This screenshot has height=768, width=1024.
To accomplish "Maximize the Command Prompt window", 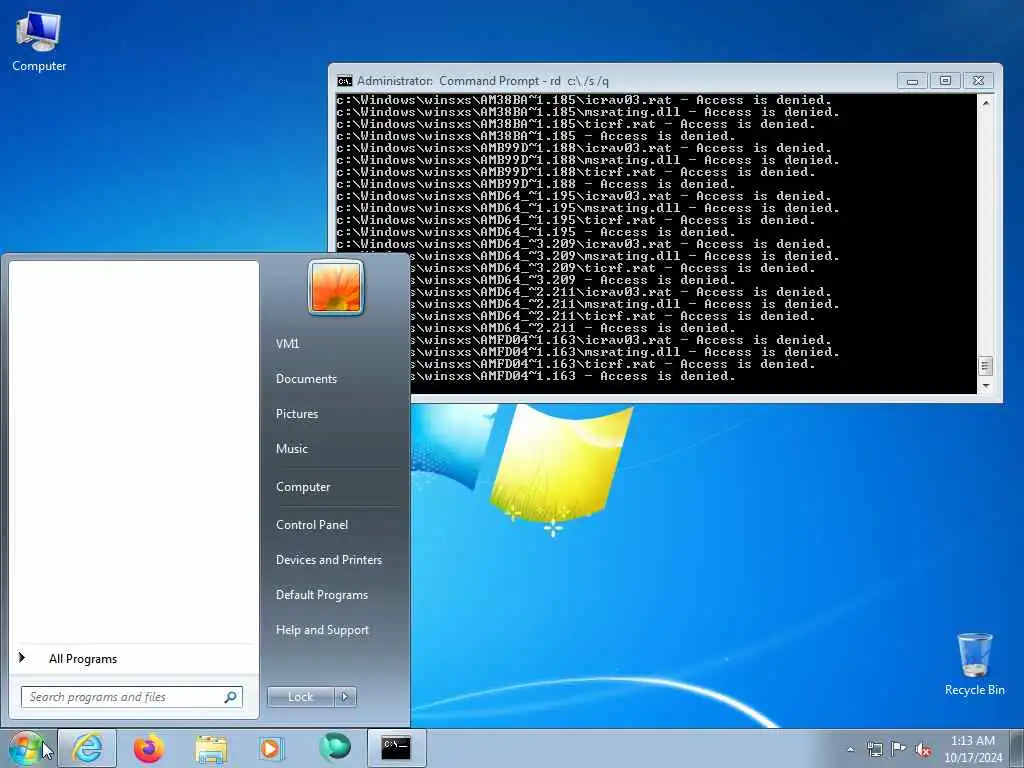I will pyautogui.click(x=945, y=81).
